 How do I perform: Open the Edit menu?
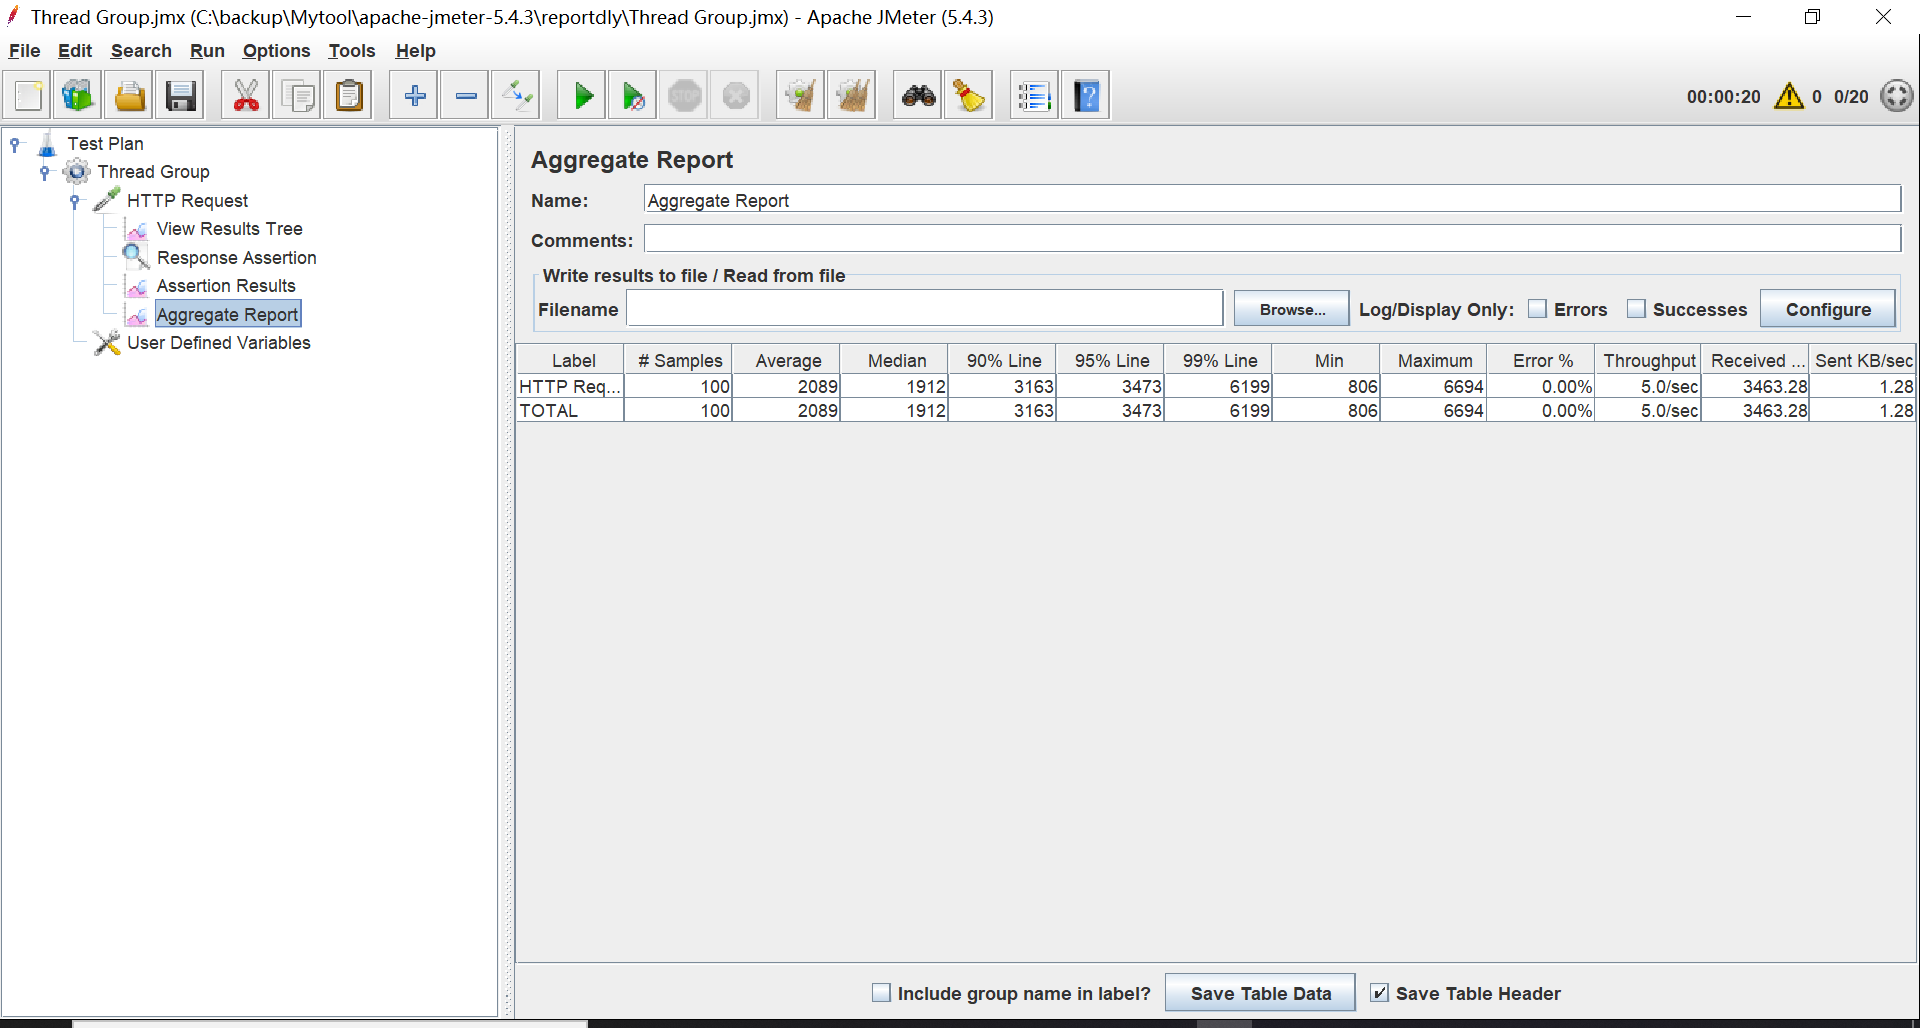pyautogui.click(x=75, y=51)
